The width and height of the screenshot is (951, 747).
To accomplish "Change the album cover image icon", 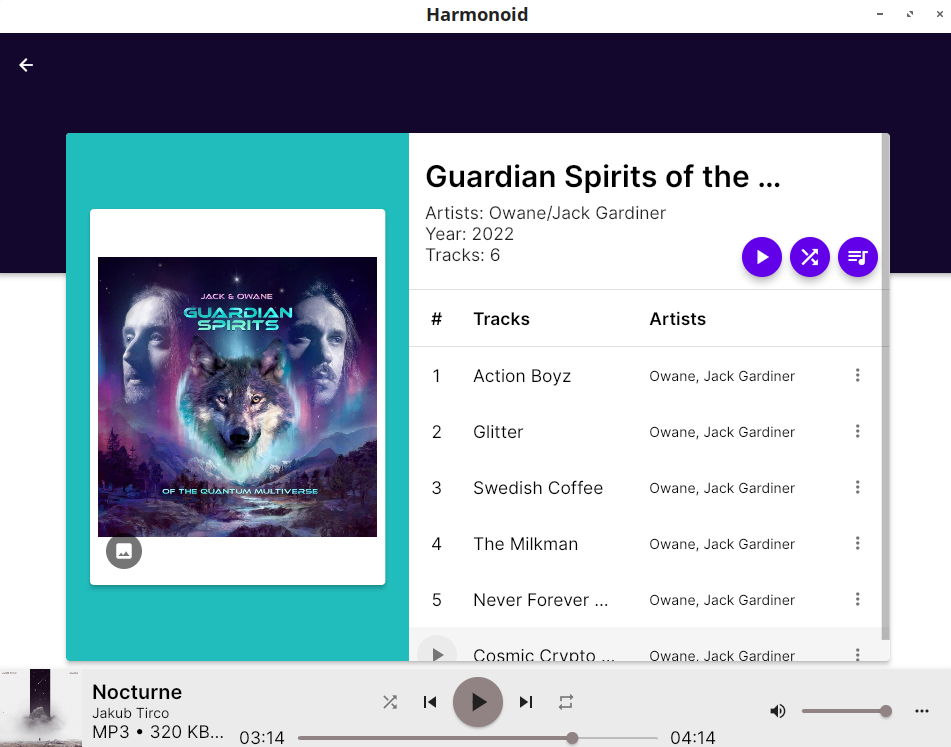I will coord(124,551).
